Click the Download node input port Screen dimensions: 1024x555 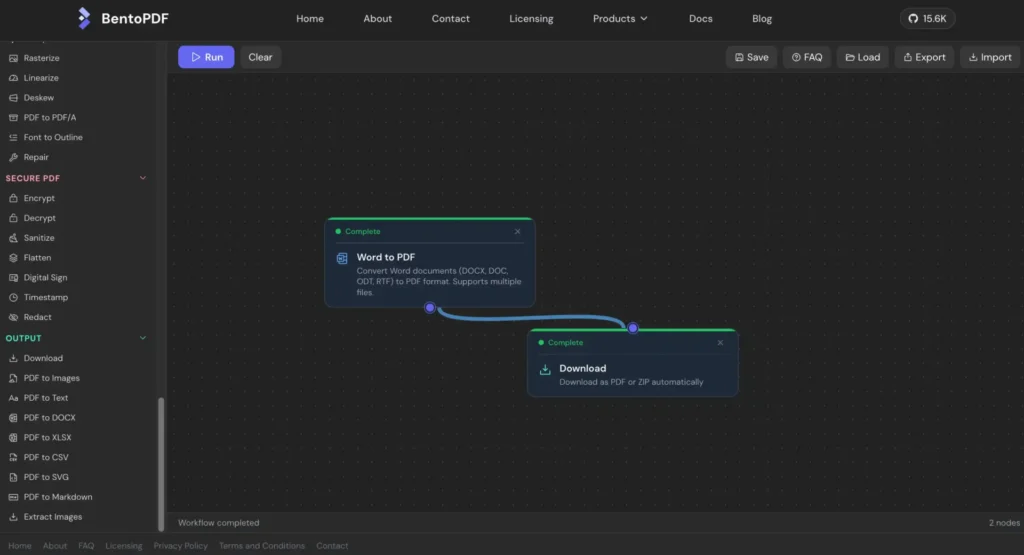coord(633,328)
